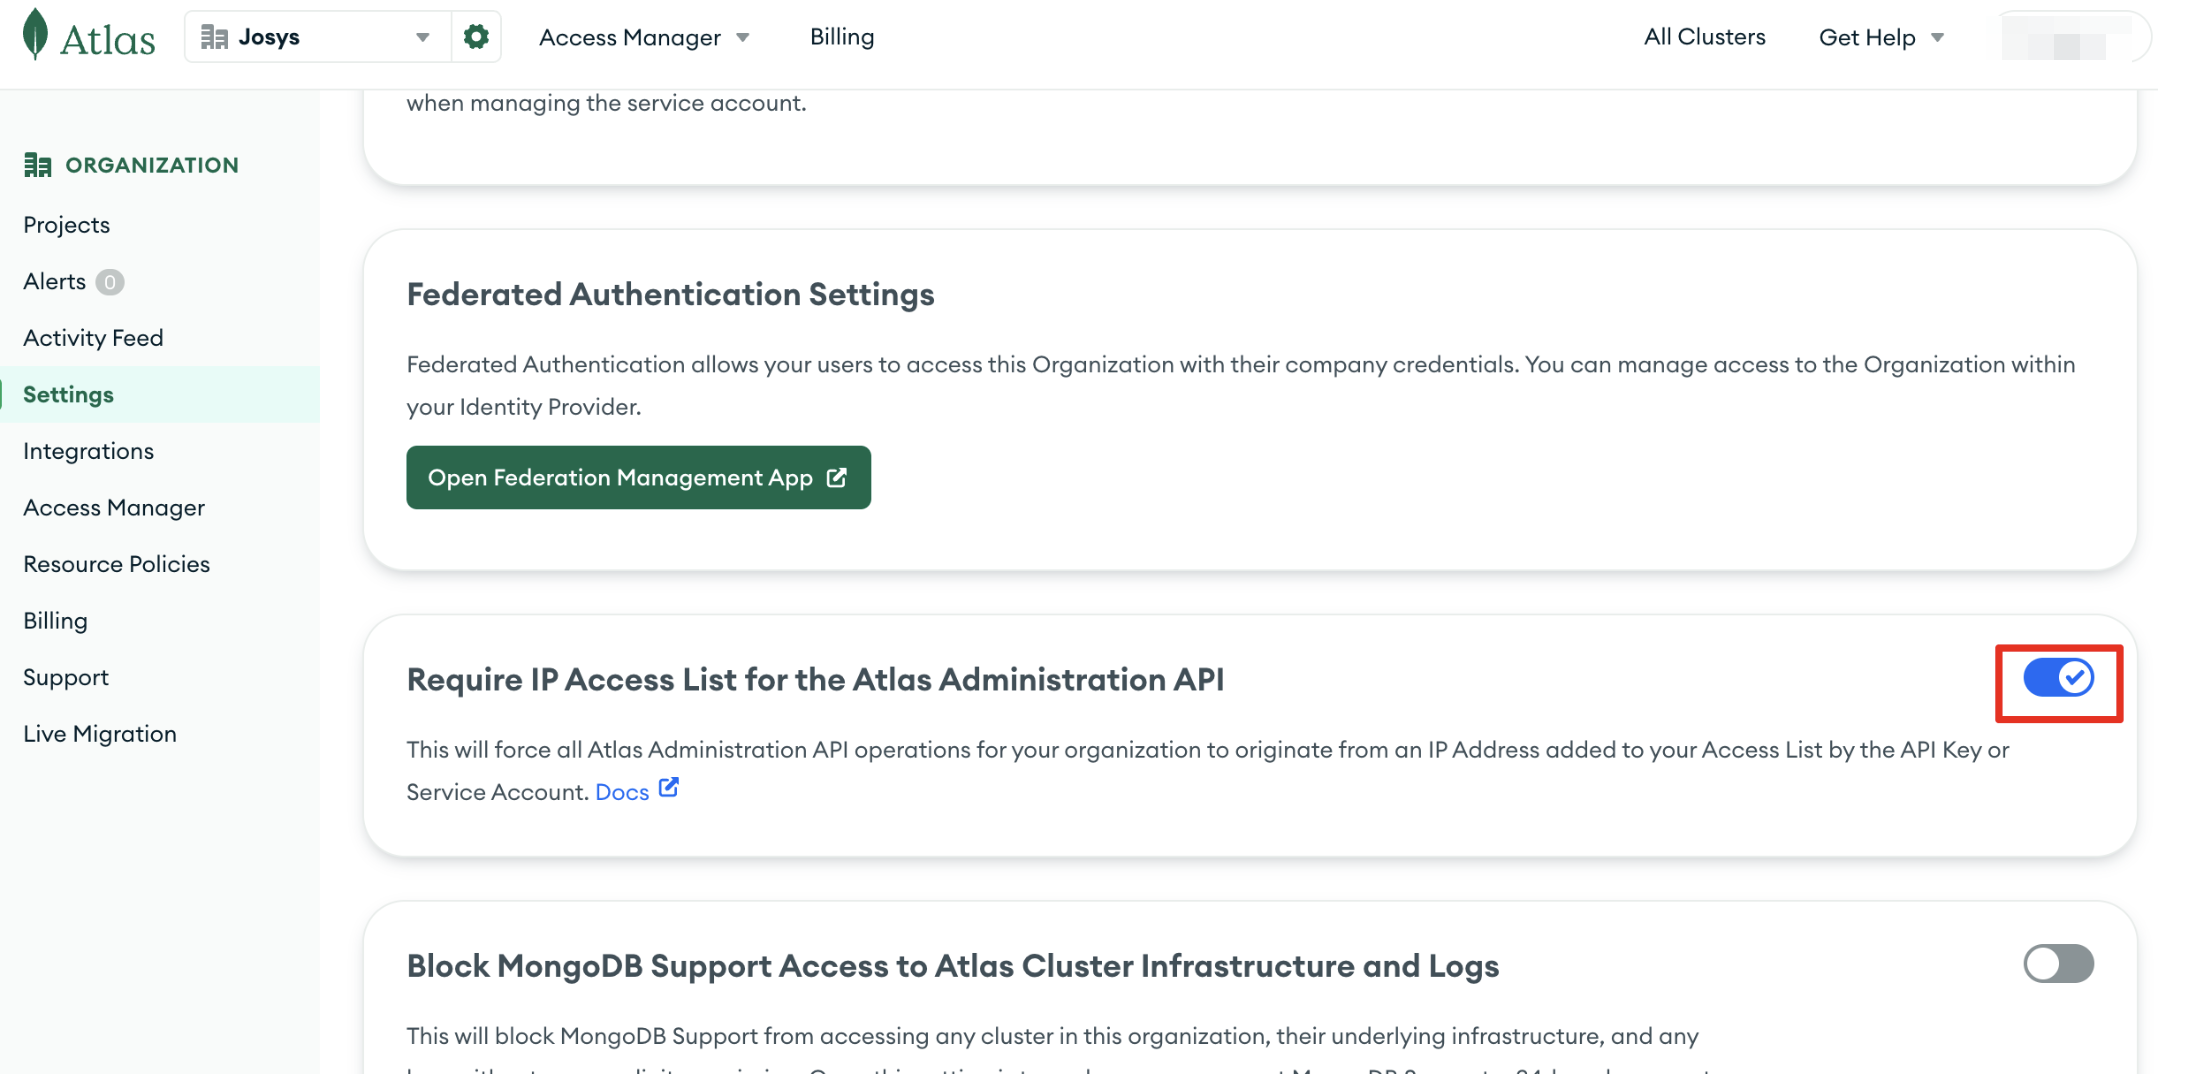2210x1074 pixels.
Task: Click the Alerts count badge
Action: pyautogui.click(x=110, y=282)
